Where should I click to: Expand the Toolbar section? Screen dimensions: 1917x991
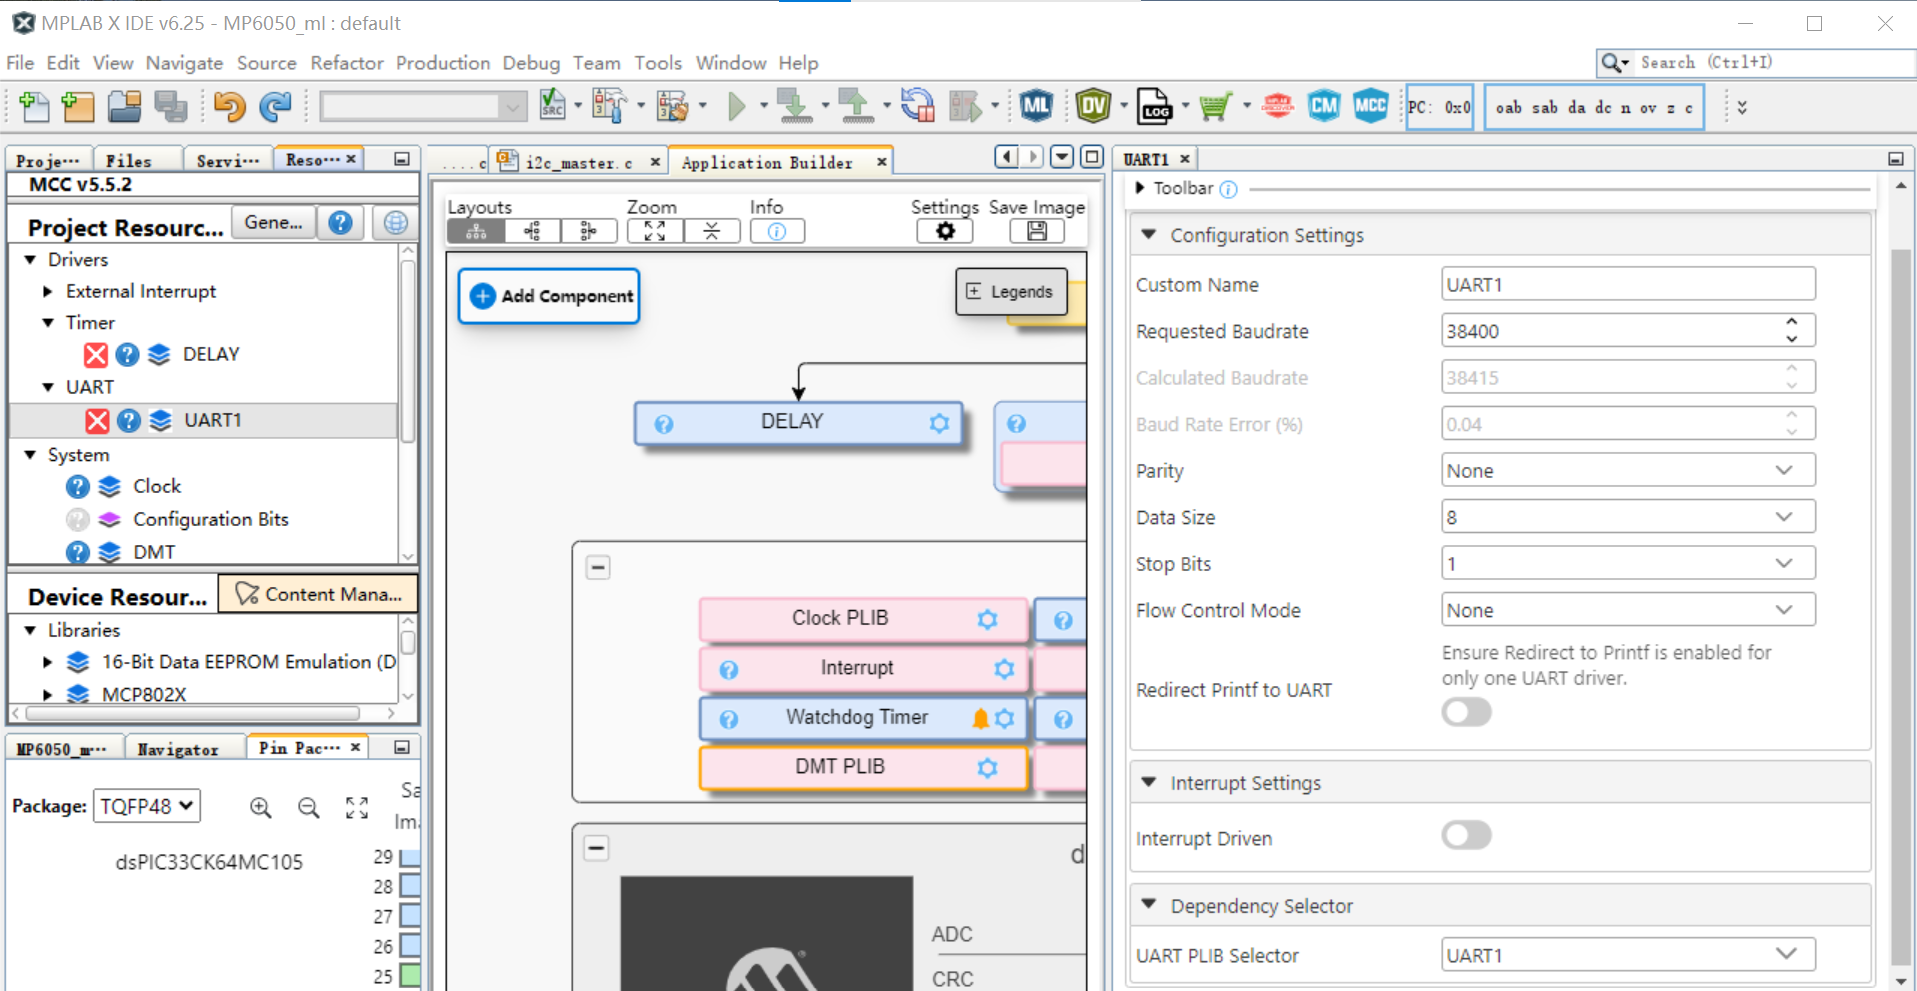[1140, 188]
